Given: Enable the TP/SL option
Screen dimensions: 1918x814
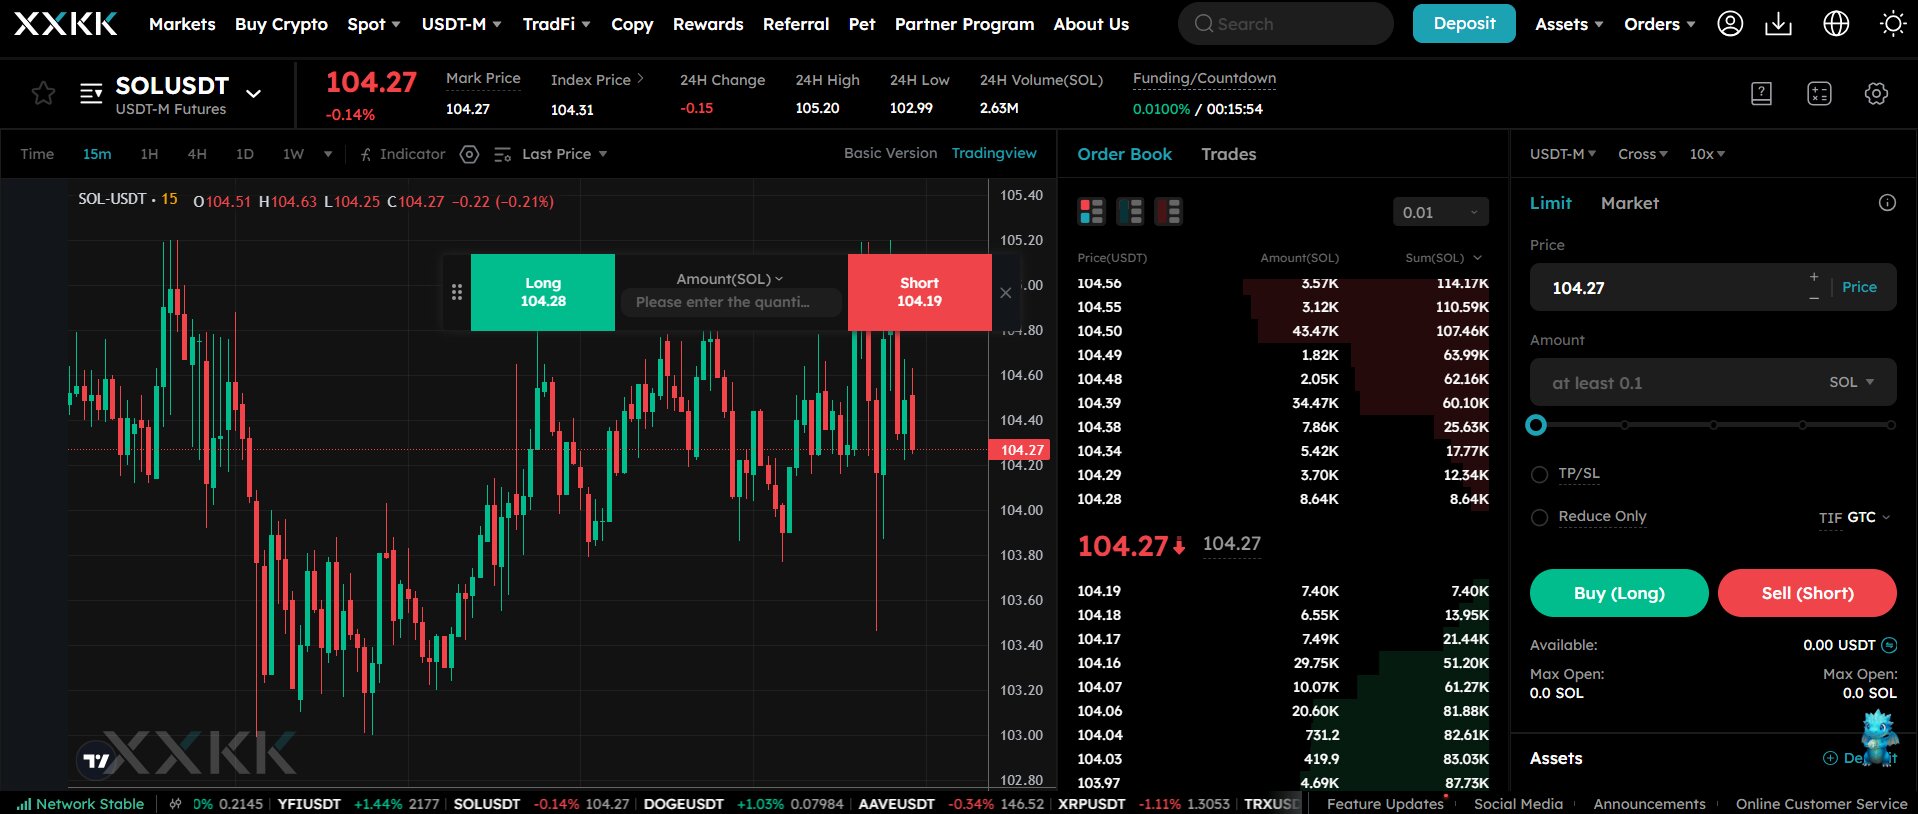Looking at the screenshot, I should click(1539, 474).
